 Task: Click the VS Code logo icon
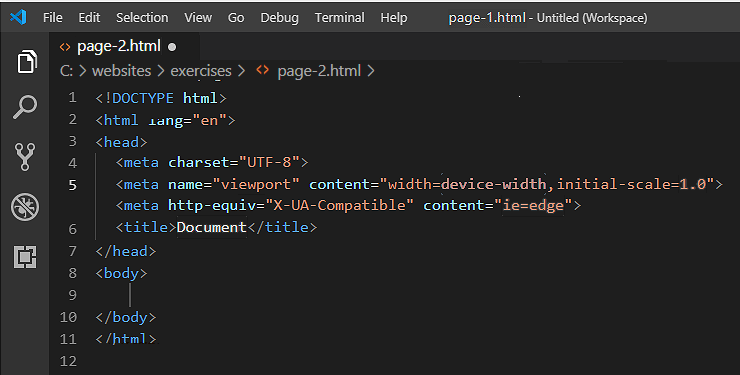pyautogui.click(x=18, y=17)
